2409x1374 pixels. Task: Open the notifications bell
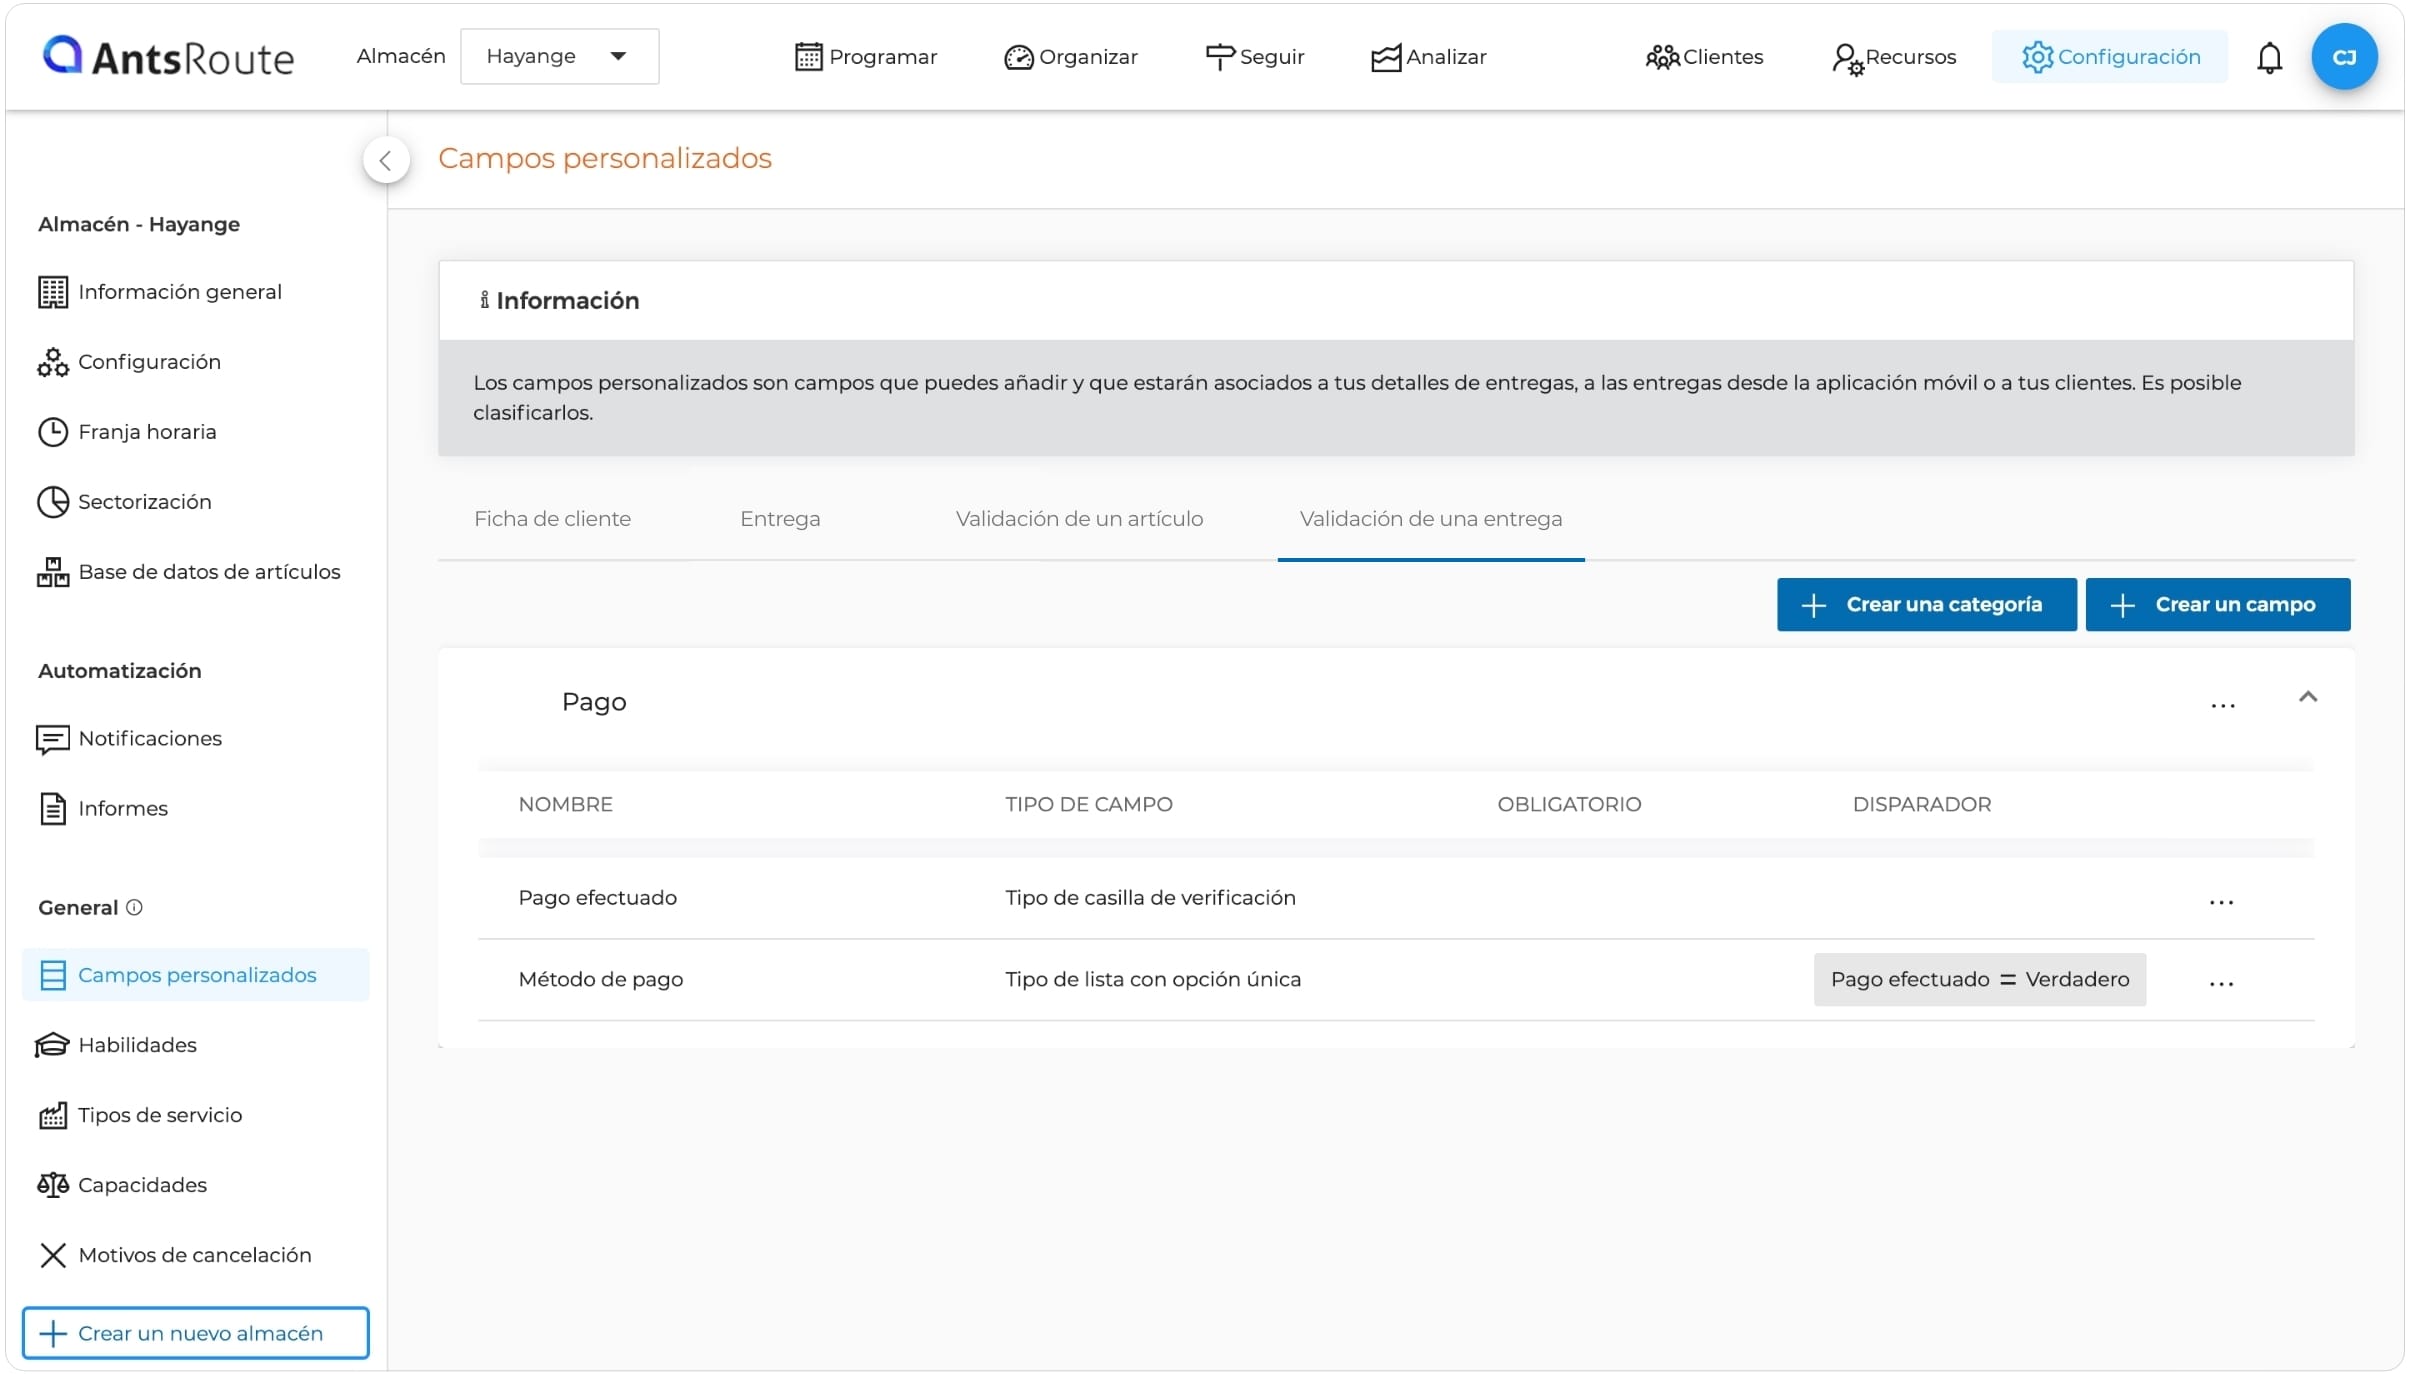tap(2269, 57)
